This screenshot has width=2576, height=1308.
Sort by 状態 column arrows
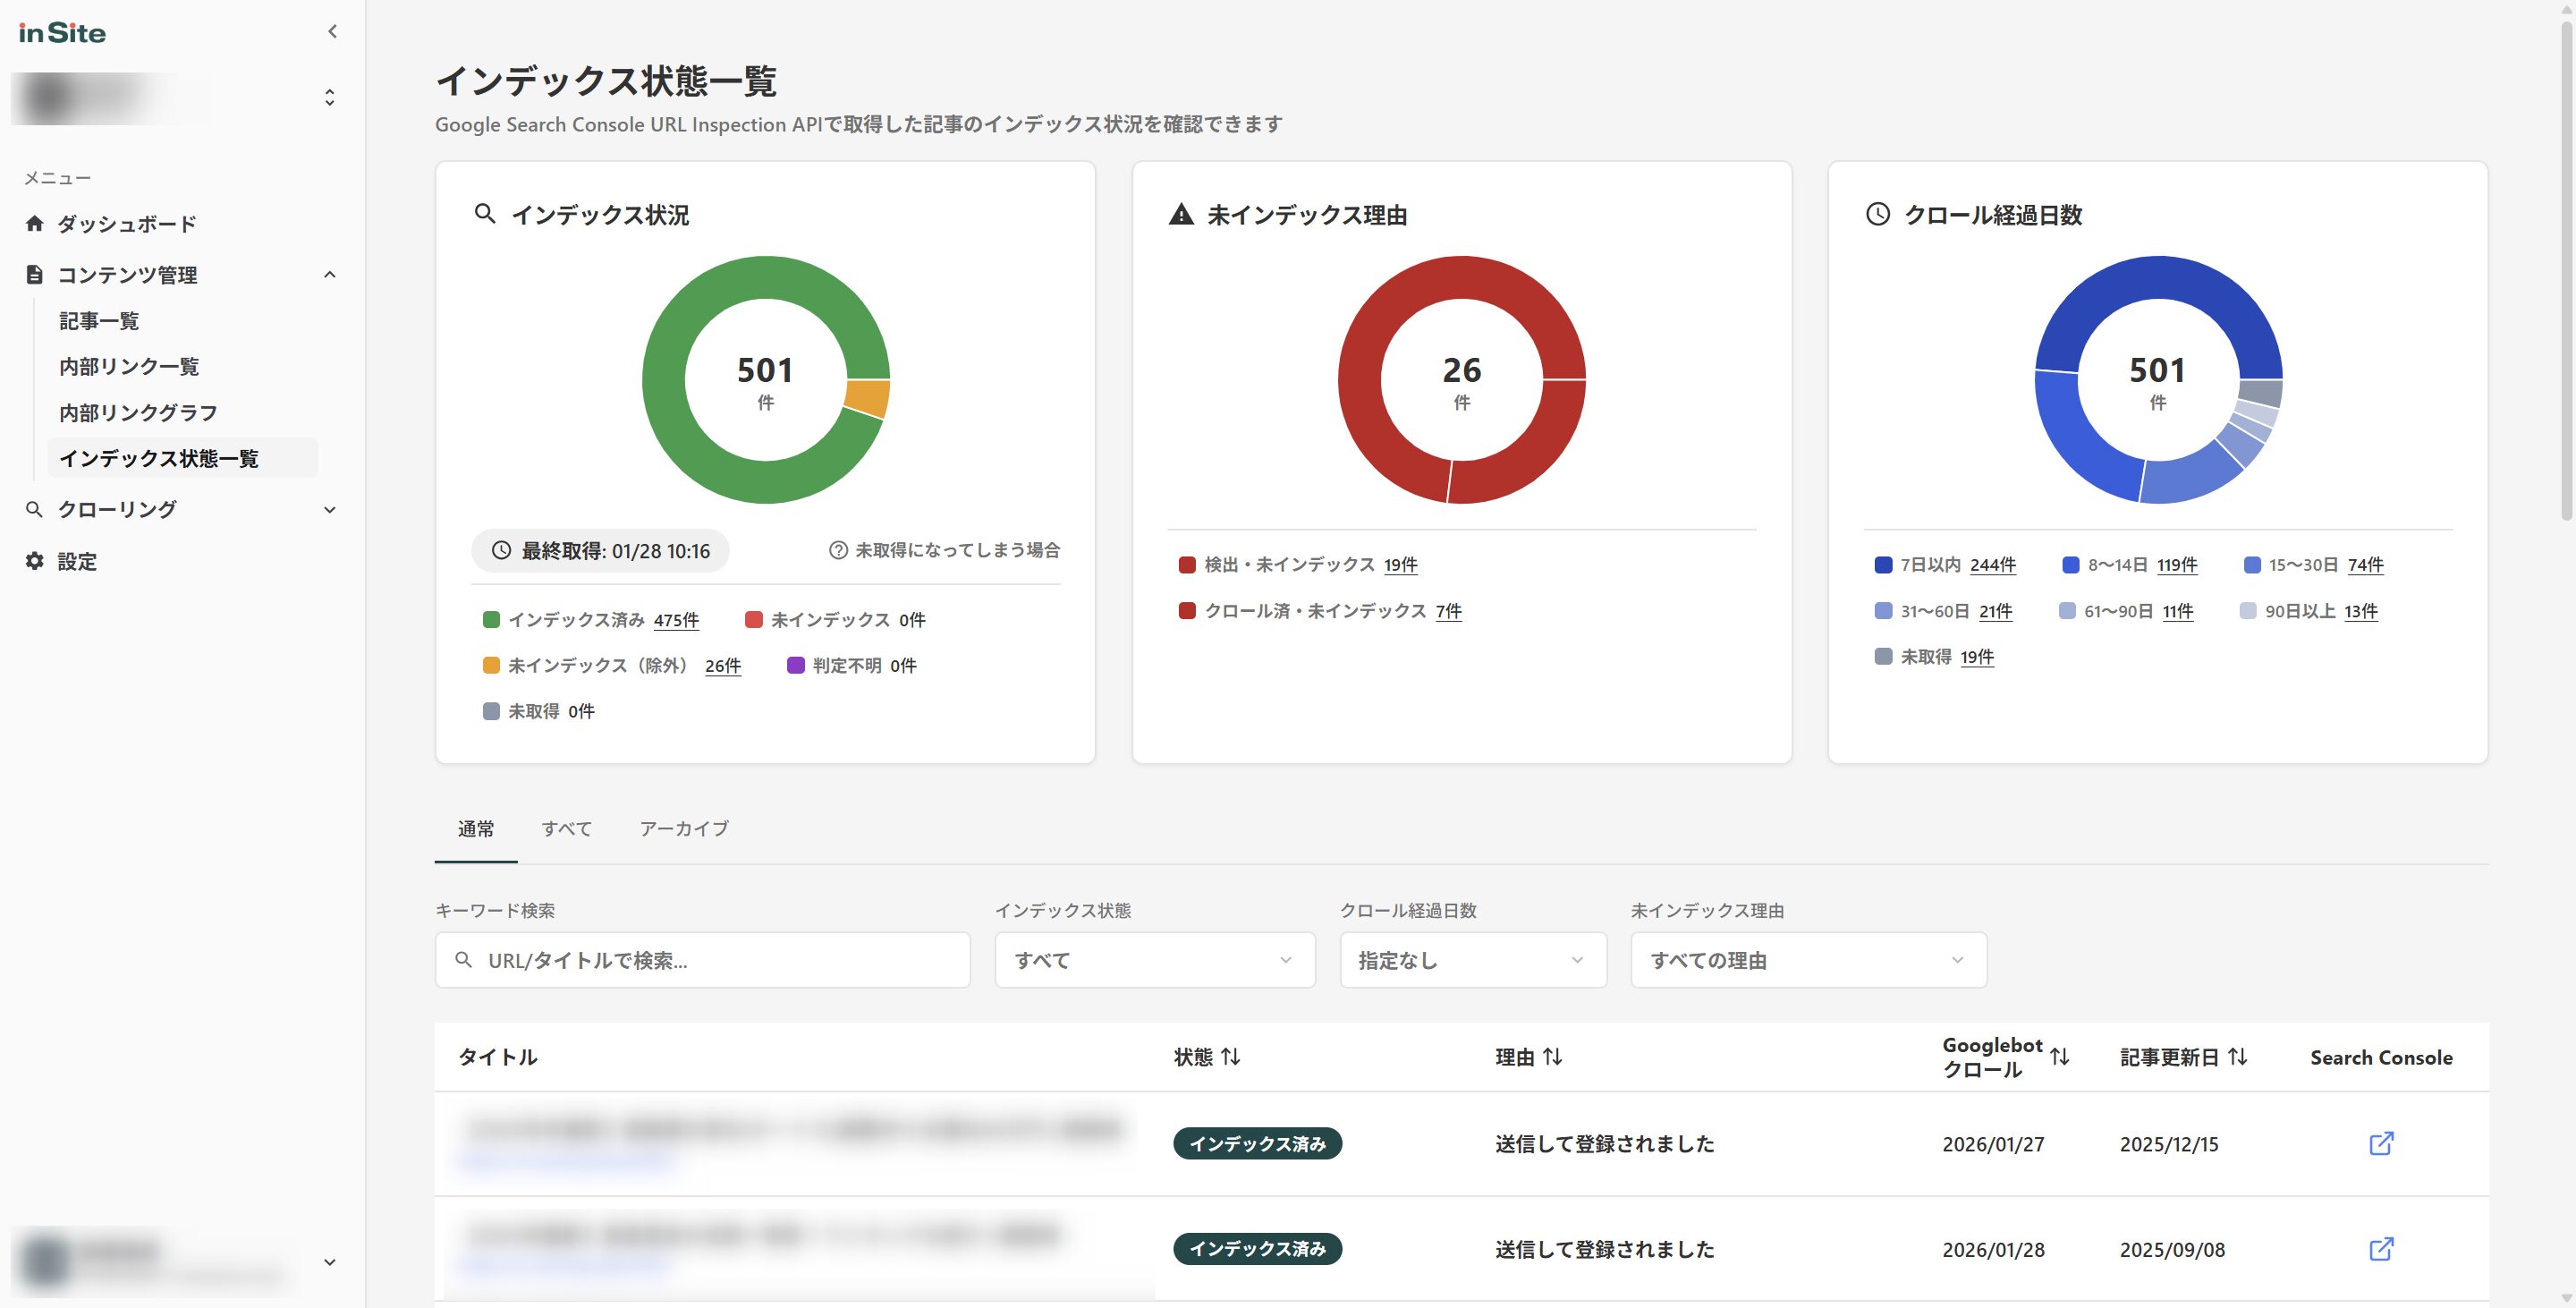point(1231,1056)
